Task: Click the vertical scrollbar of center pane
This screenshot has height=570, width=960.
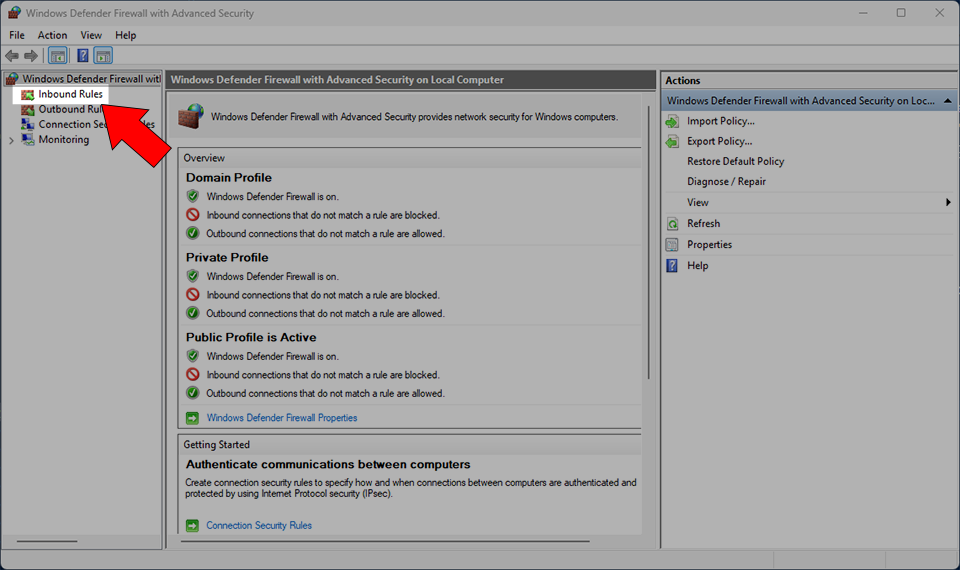Action: click(649, 243)
